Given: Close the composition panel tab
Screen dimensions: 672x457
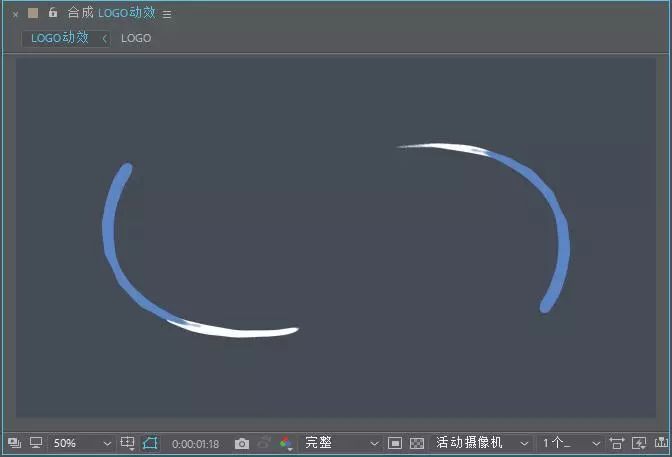Looking at the screenshot, I should click(x=15, y=14).
